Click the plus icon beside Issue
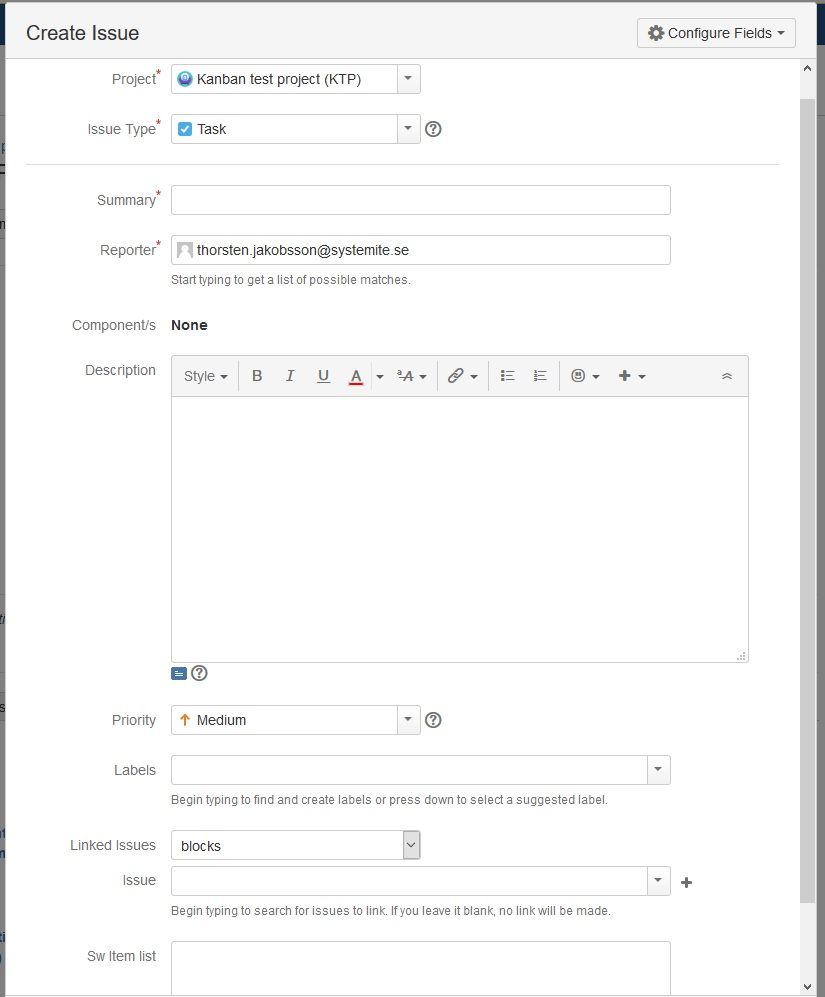This screenshot has width=825, height=997. click(x=686, y=883)
